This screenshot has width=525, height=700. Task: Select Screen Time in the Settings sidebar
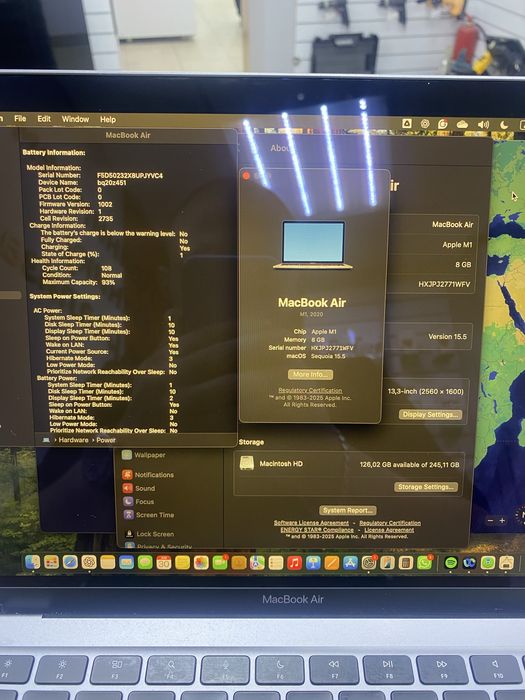pos(149,515)
